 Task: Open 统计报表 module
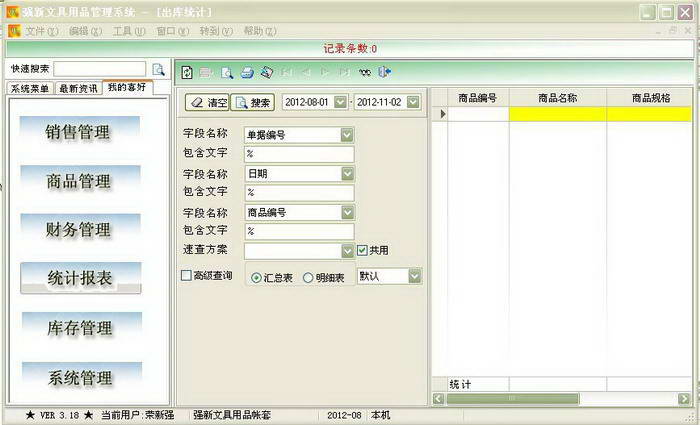pyautogui.click(x=80, y=278)
